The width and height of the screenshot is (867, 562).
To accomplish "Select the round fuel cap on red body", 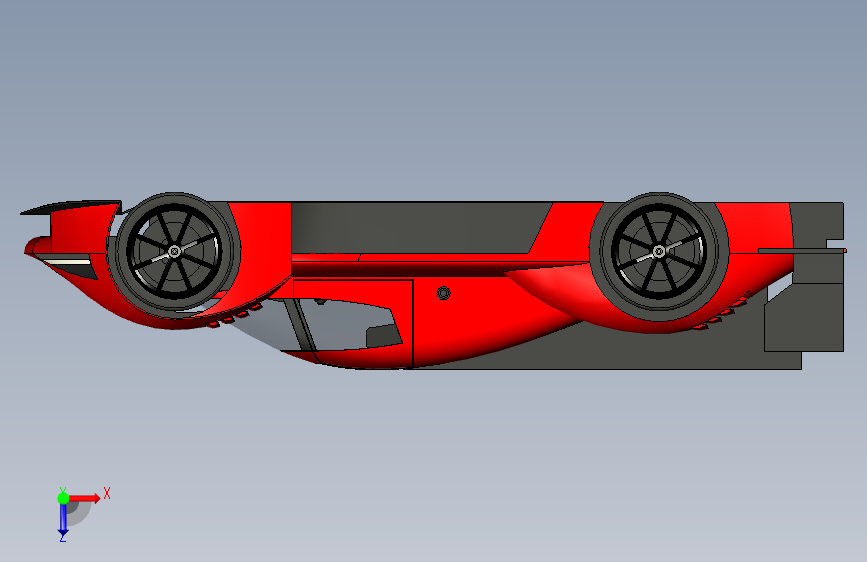I will tap(443, 293).
